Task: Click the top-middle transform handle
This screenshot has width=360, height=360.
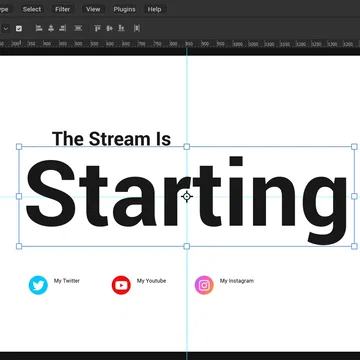Action: [x=187, y=147]
